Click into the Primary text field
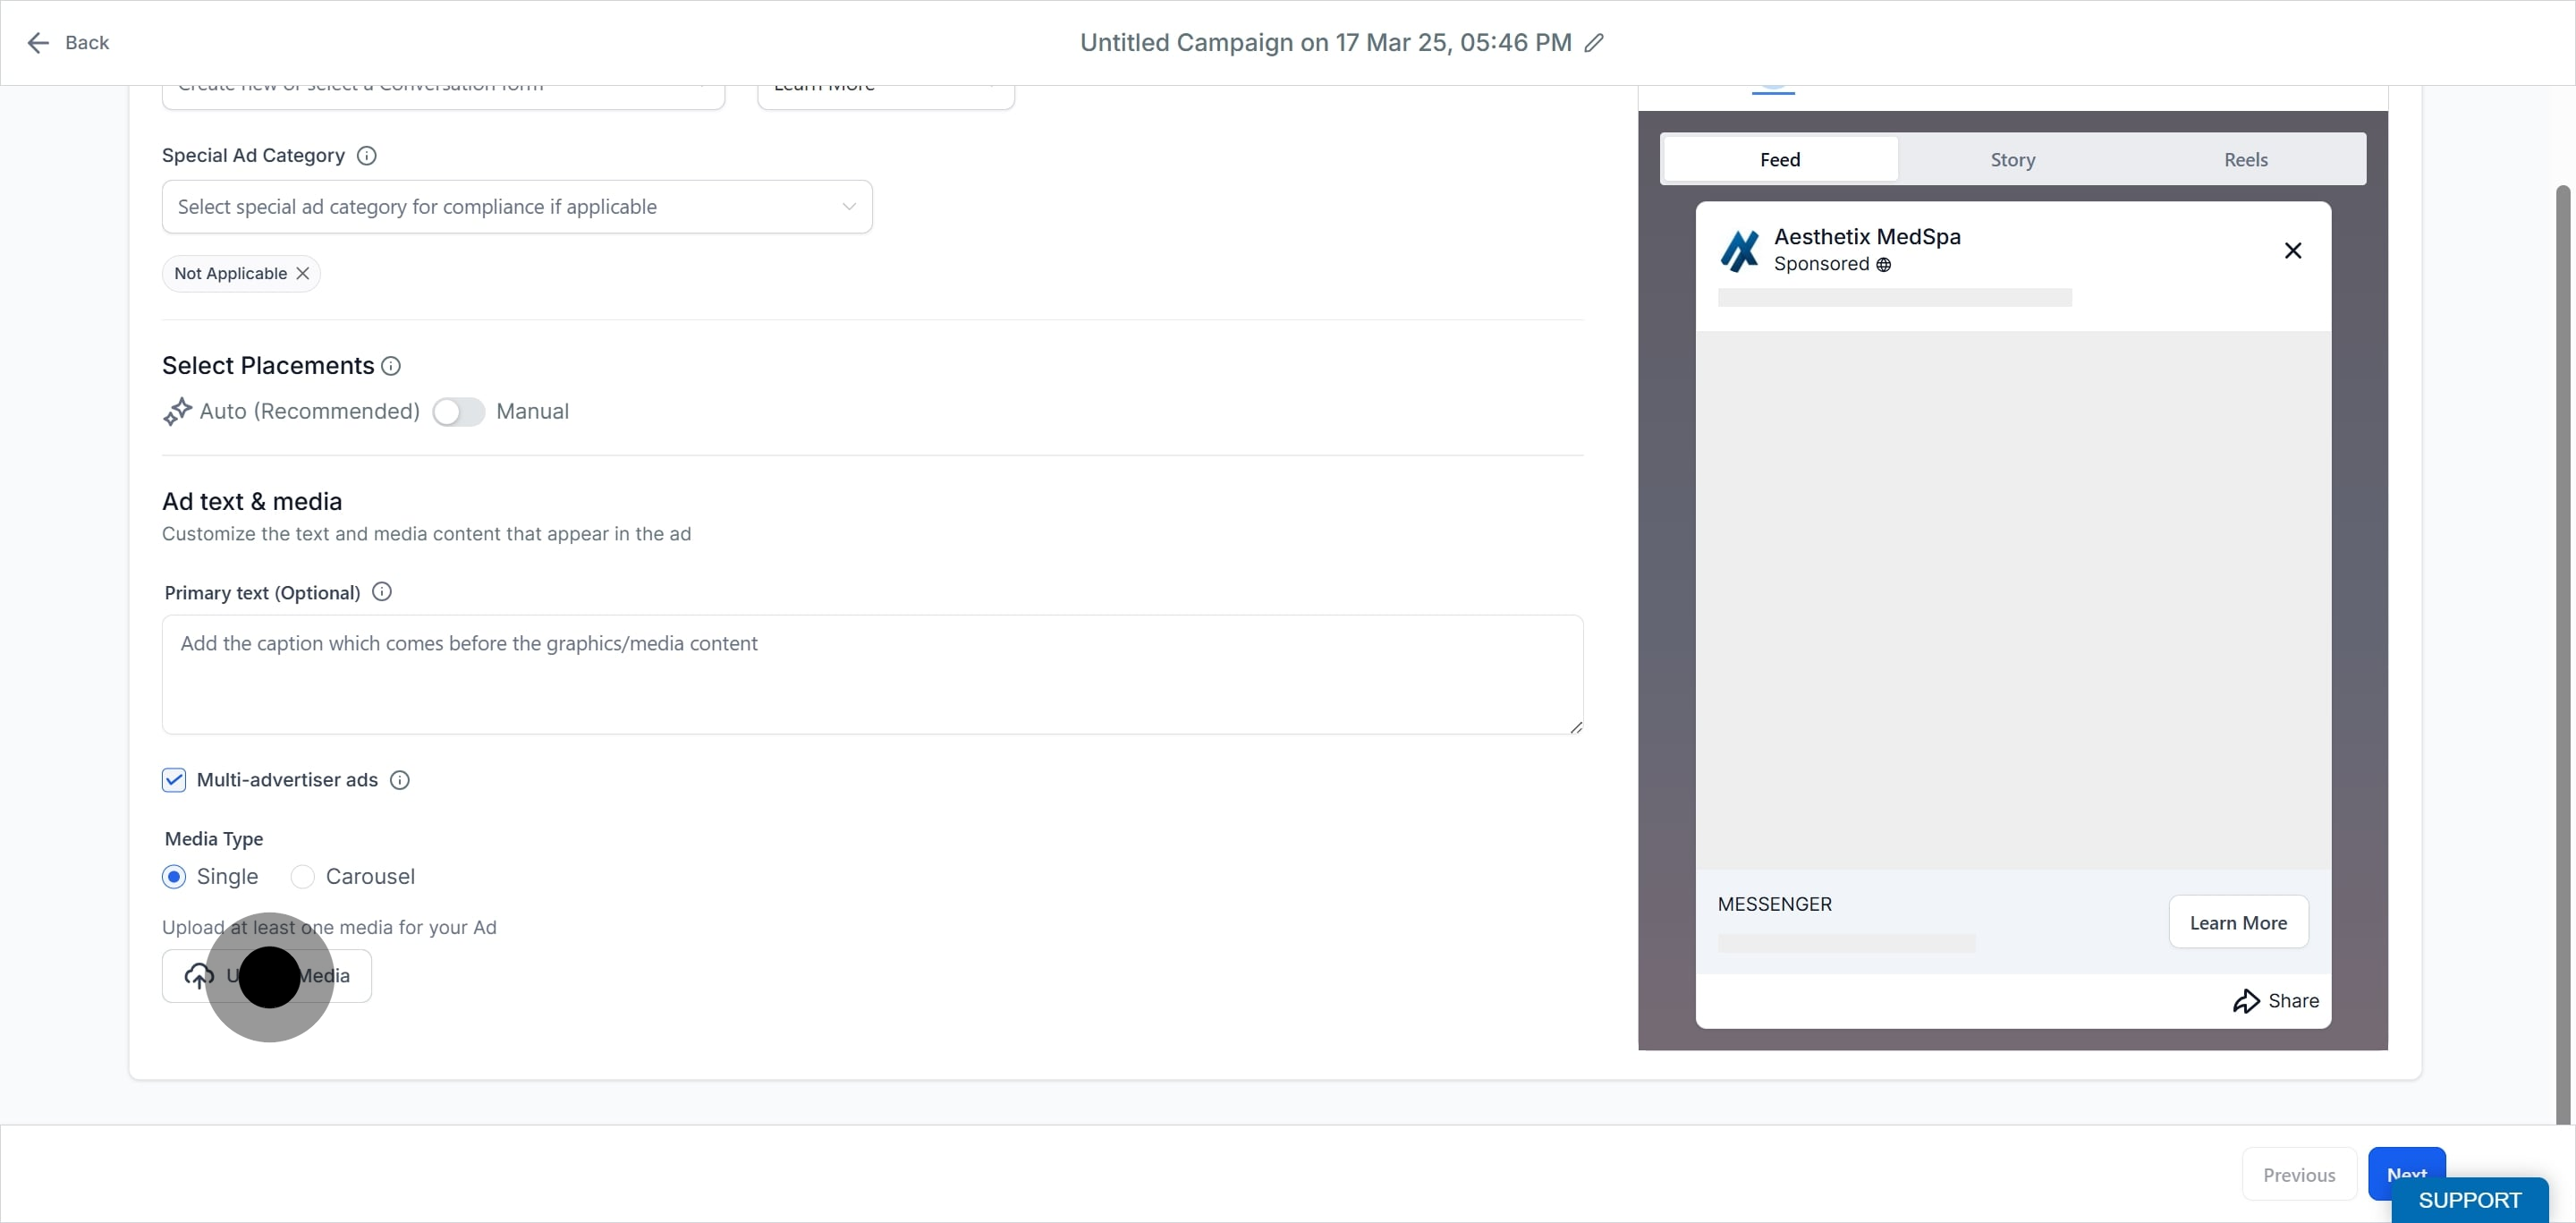 (x=872, y=675)
